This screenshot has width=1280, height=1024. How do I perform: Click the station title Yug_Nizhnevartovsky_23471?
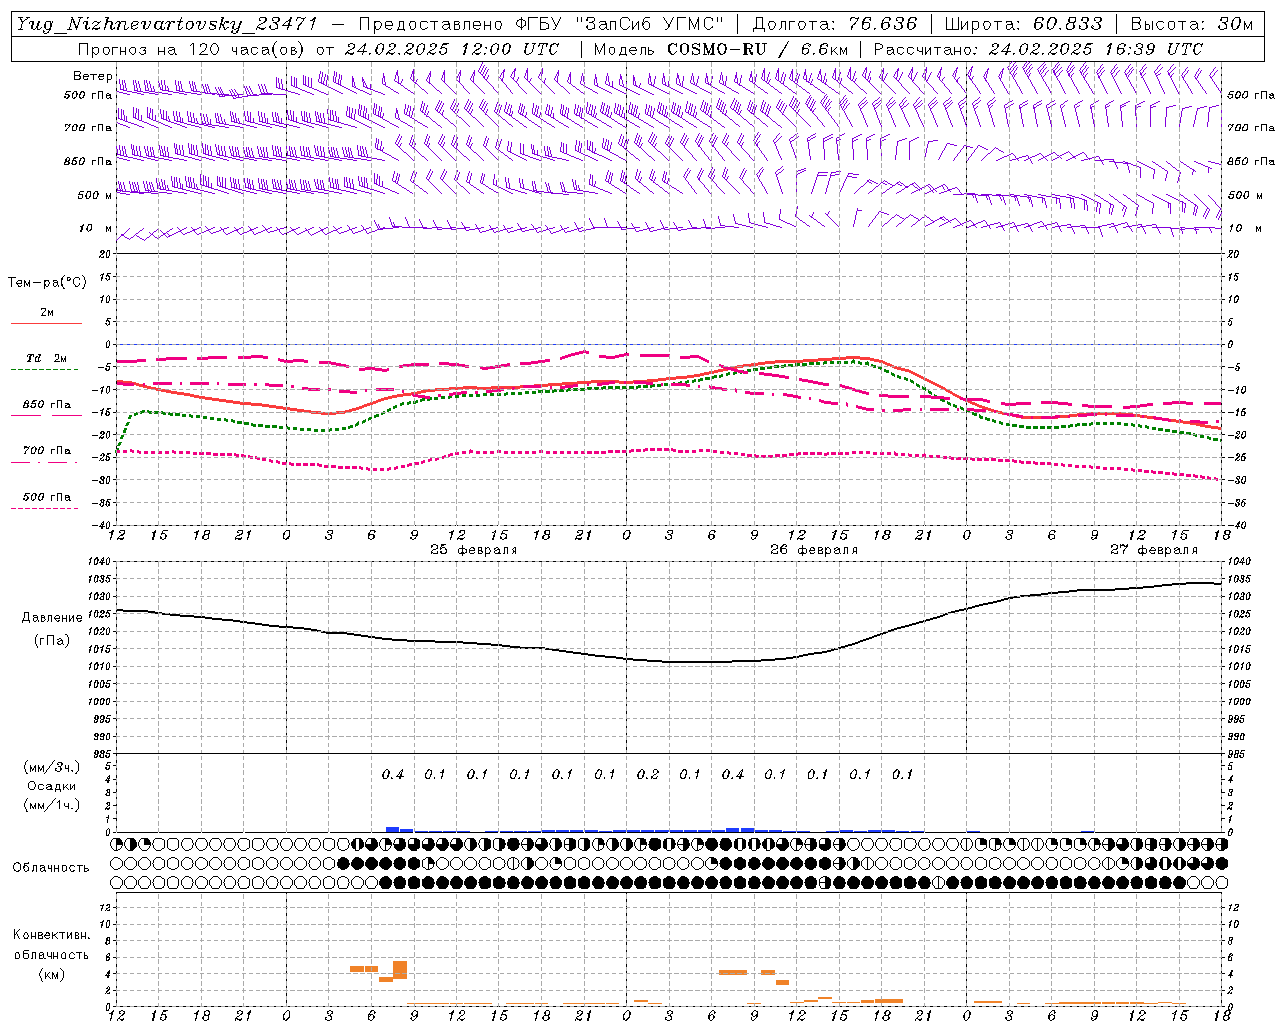[x=167, y=24]
